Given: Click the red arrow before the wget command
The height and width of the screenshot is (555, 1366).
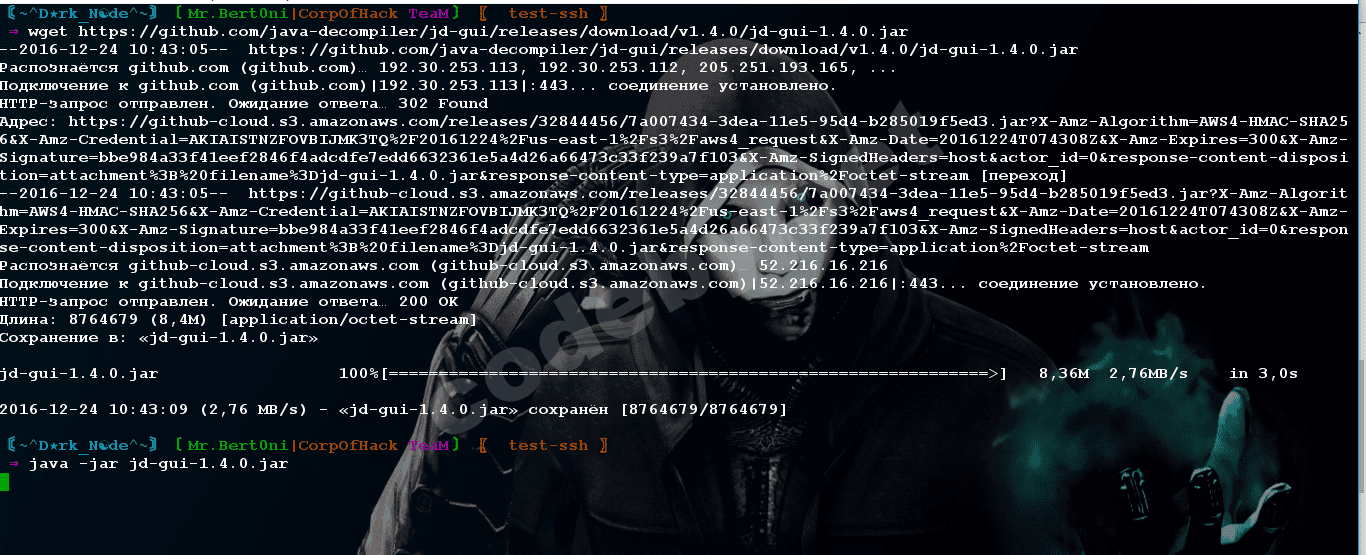Looking at the screenshot, I should coord(14,32).
